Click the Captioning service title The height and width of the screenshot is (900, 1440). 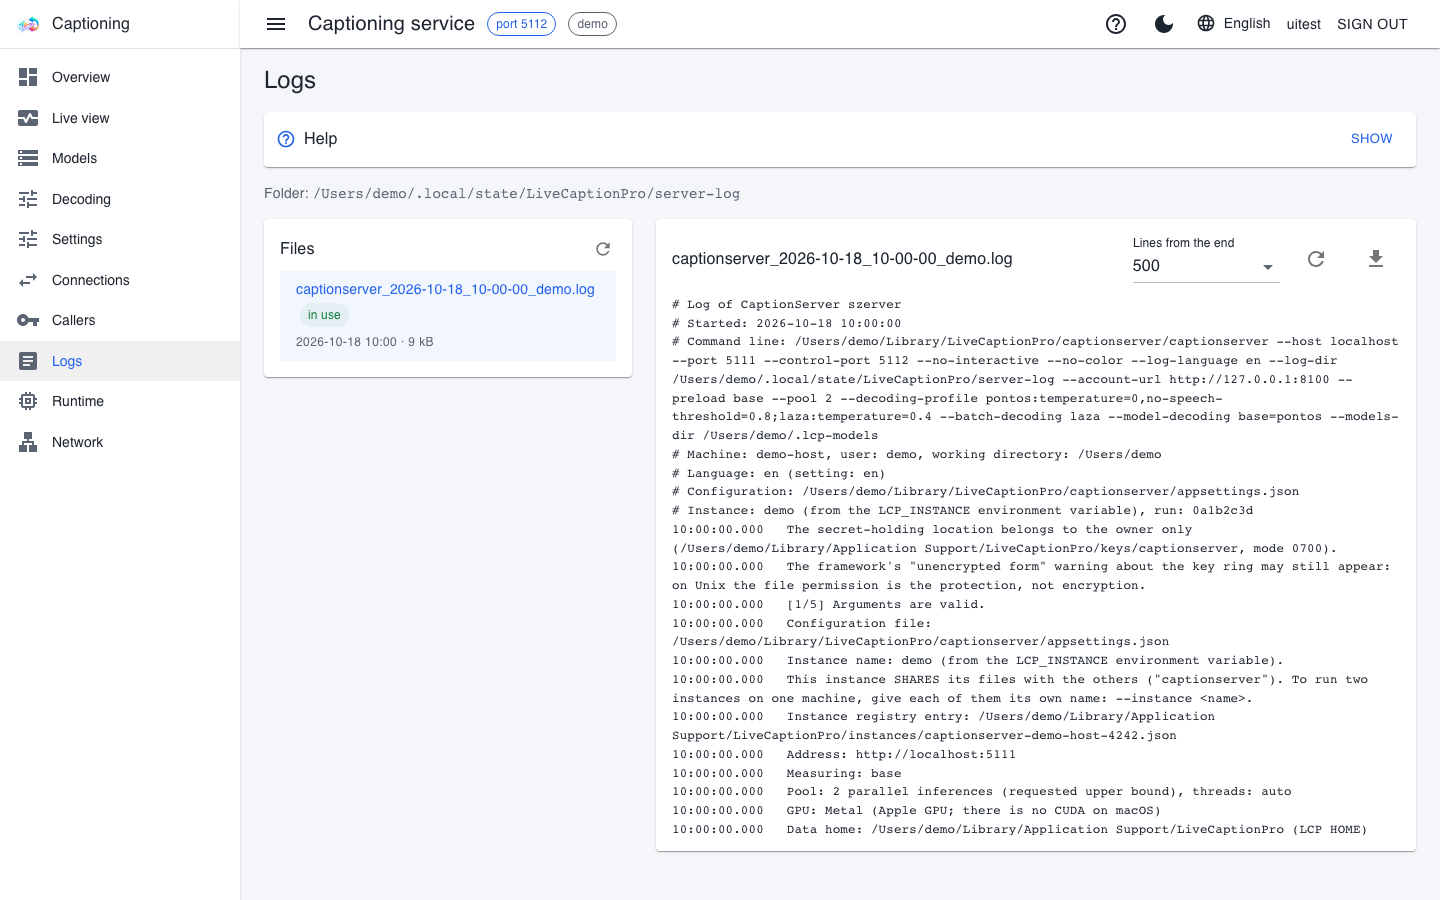click(391, 24)
